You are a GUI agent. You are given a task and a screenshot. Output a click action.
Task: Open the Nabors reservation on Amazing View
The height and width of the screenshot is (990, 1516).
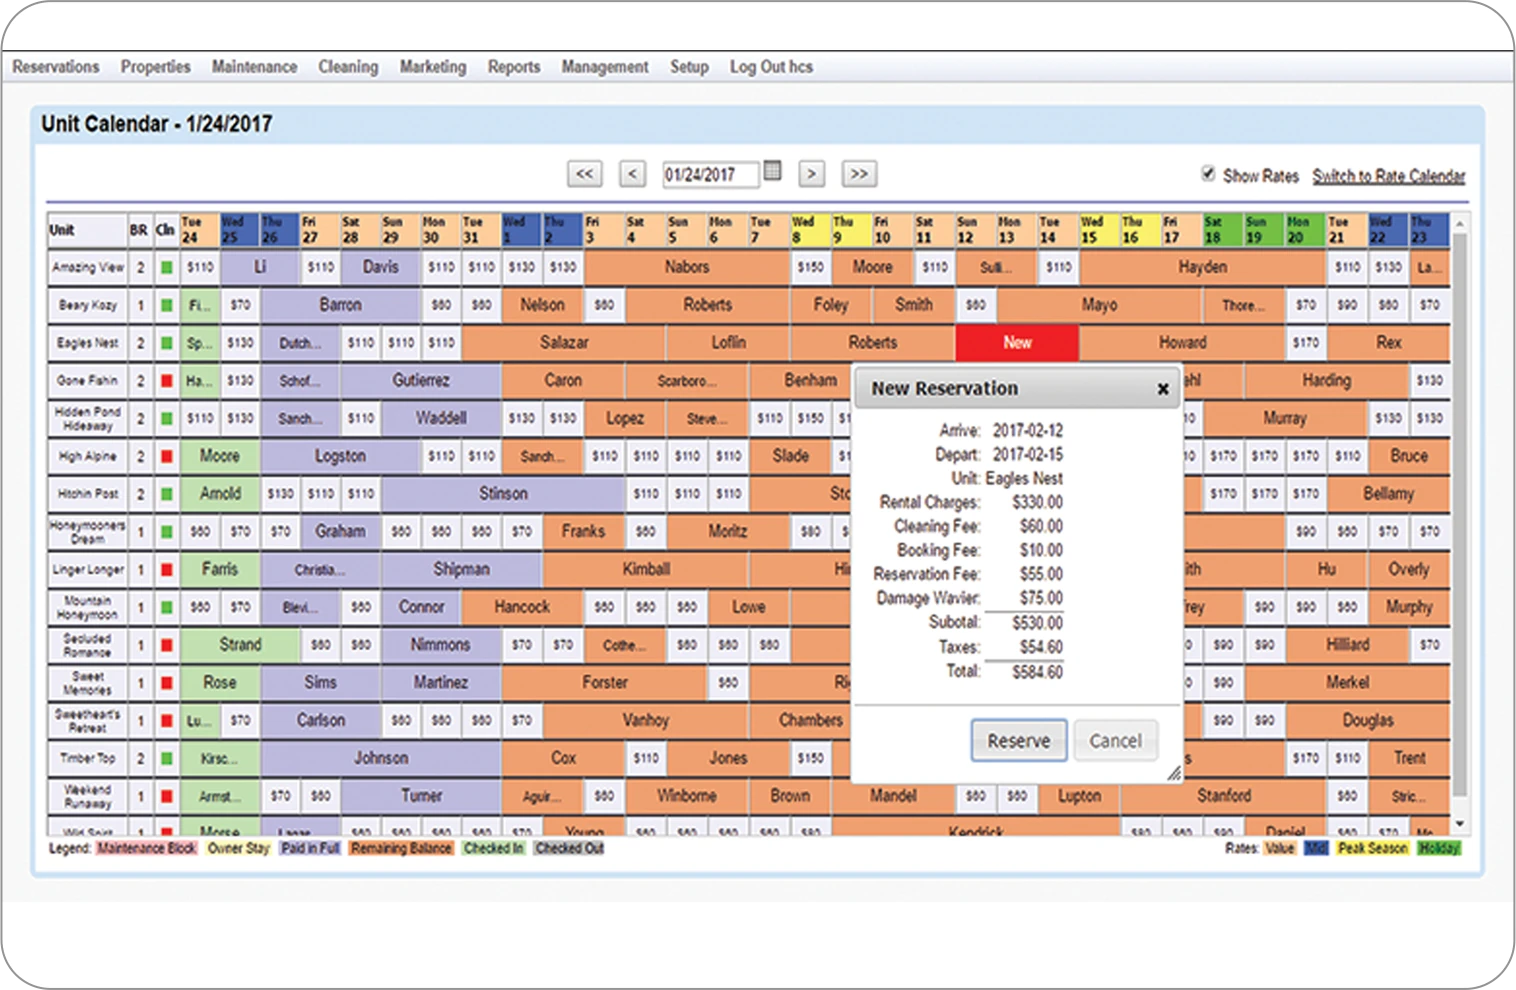click(x=687, y=268)
